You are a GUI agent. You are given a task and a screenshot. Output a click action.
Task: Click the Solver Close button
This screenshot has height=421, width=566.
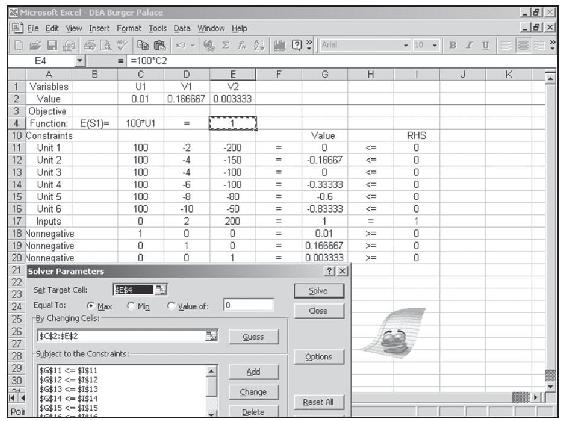(319, 311)
